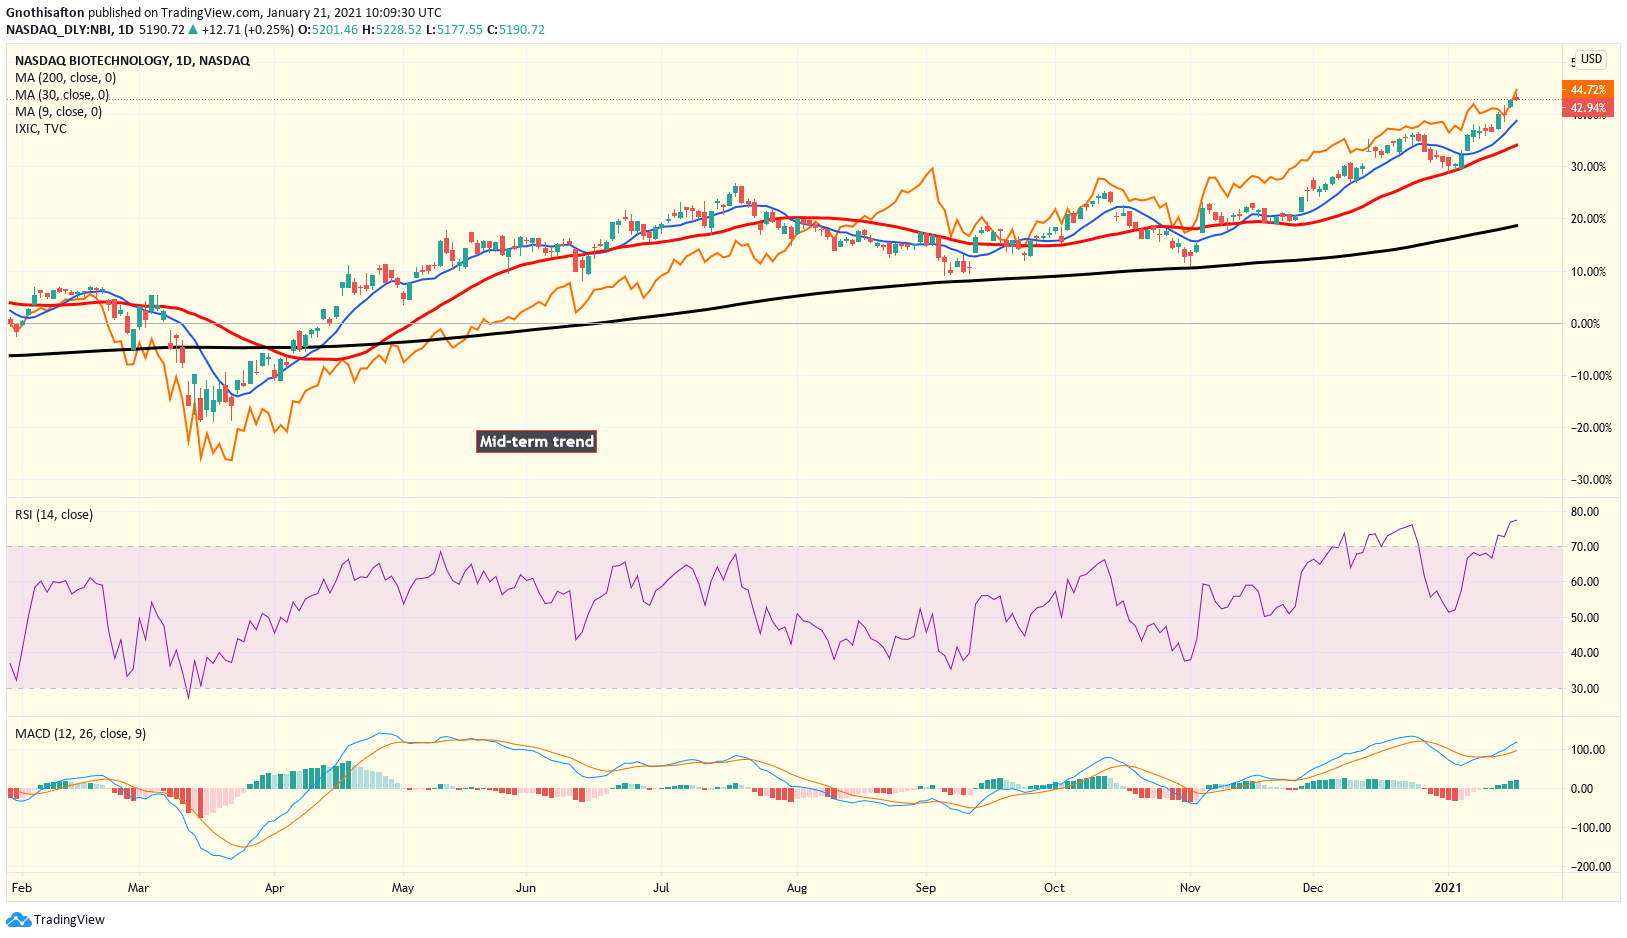Screen dimensions: 1627x938
Task: Click the 42.94% red price label
Action: pyautogui.click(x=1587, y=108)
